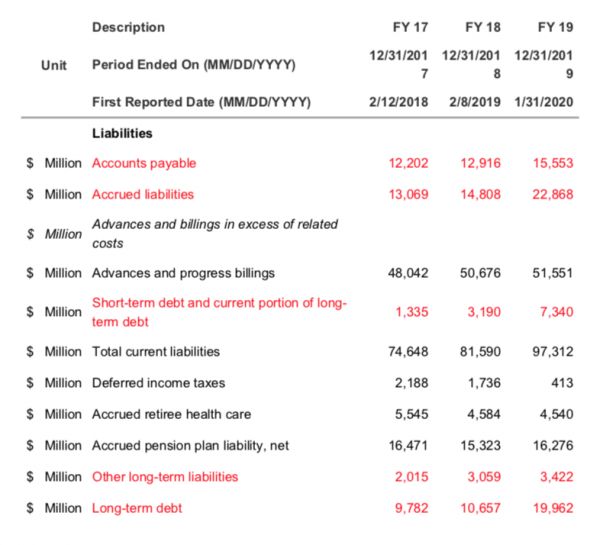The height and width of the screenshot is (545, 600).
Task: Click Long-term debt FY 18 value 10,657
Action: [480, 508]
